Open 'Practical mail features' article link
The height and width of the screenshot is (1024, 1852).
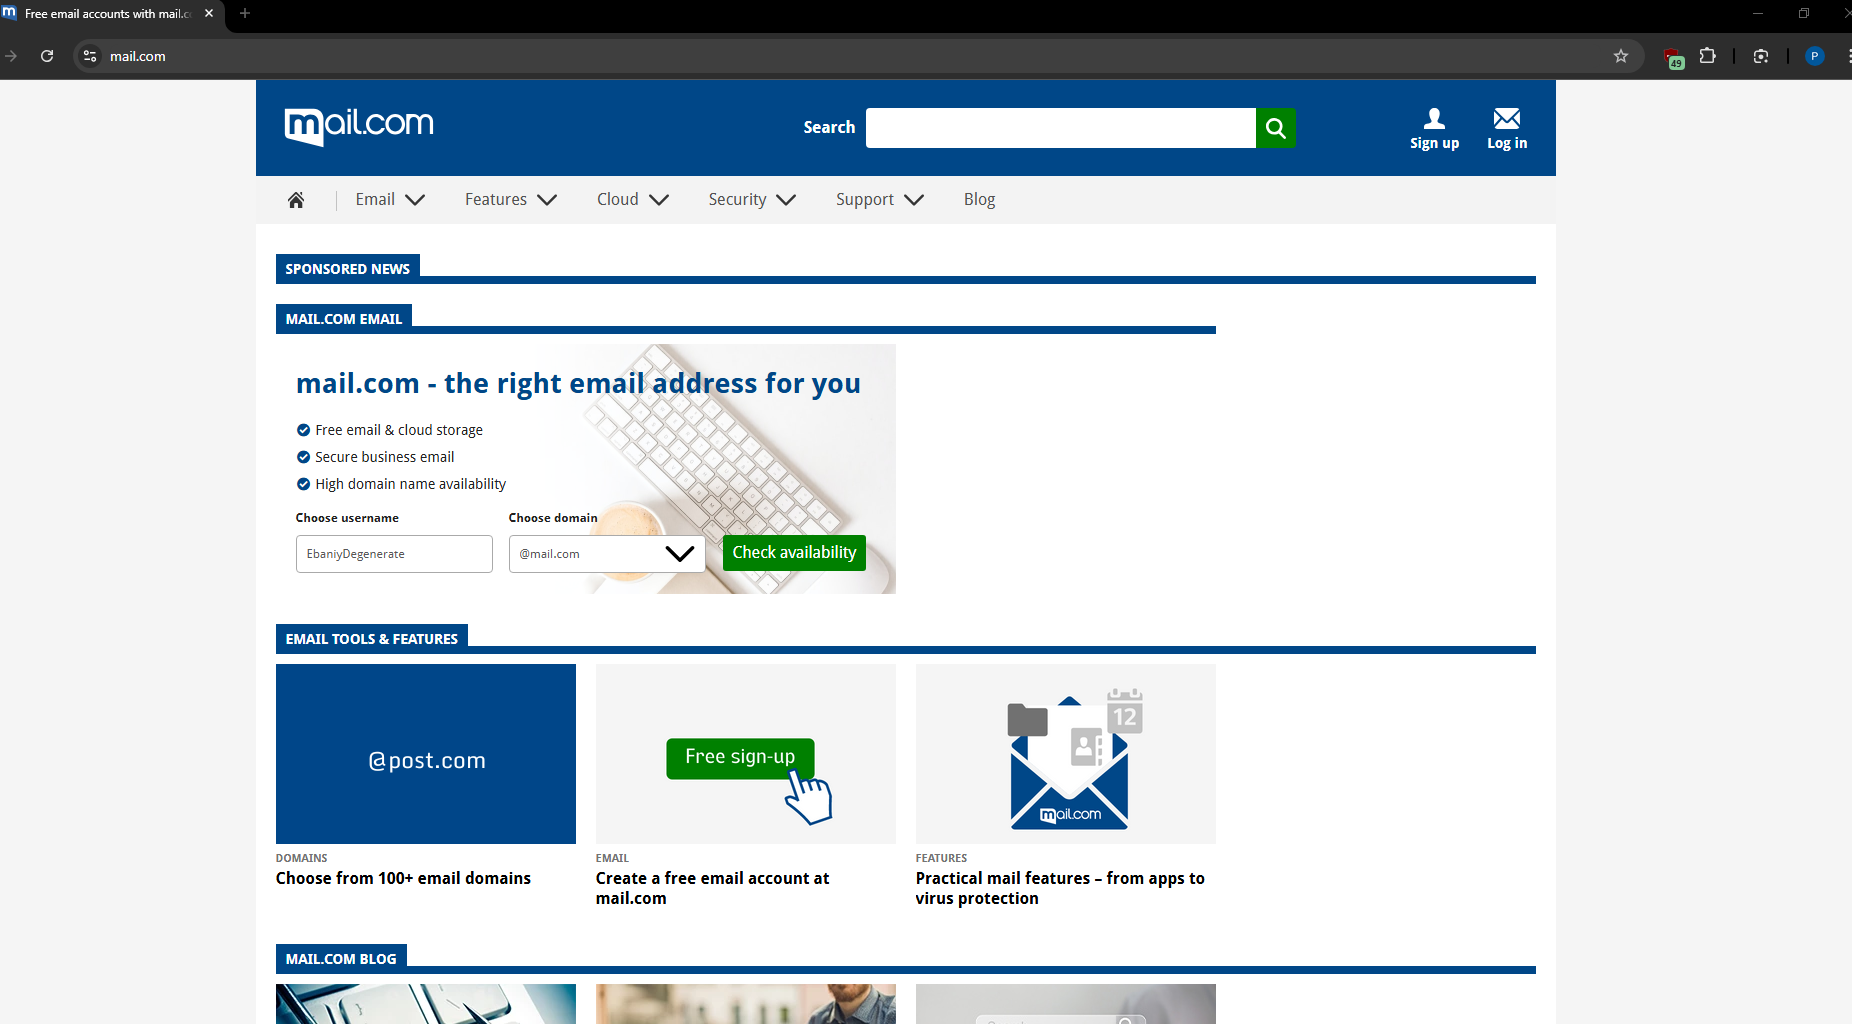pyautogui.click(x=1060, y=888)
